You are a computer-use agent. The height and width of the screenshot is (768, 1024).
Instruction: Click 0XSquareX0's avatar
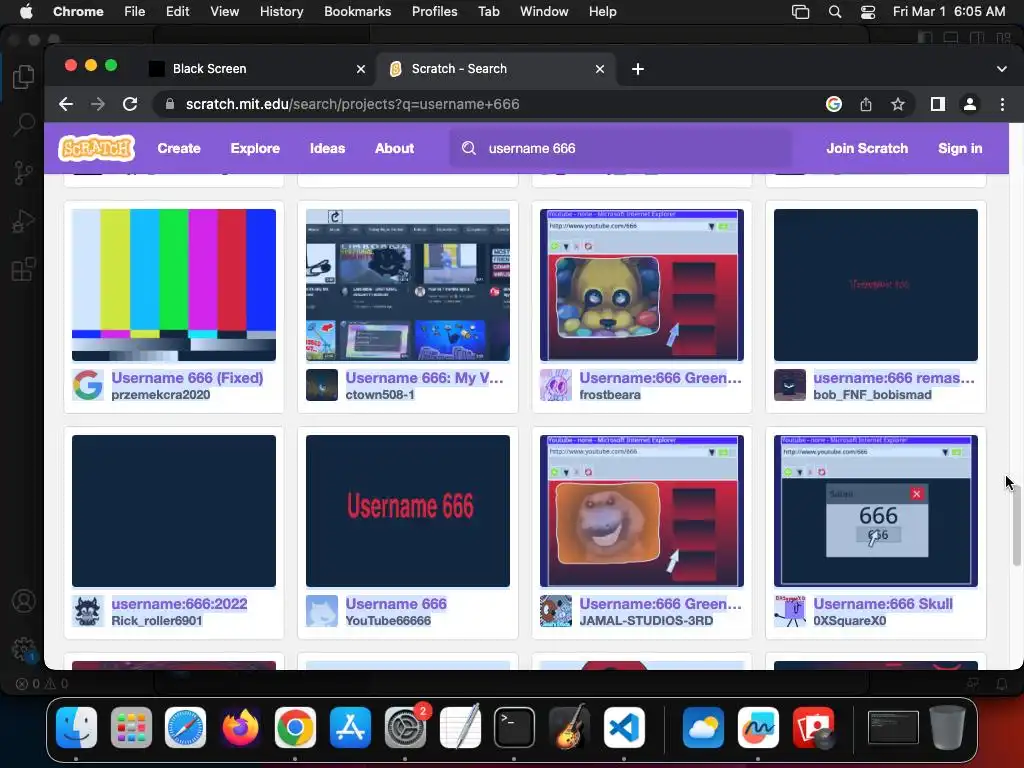pyautogui.click(x=790, y=611)
